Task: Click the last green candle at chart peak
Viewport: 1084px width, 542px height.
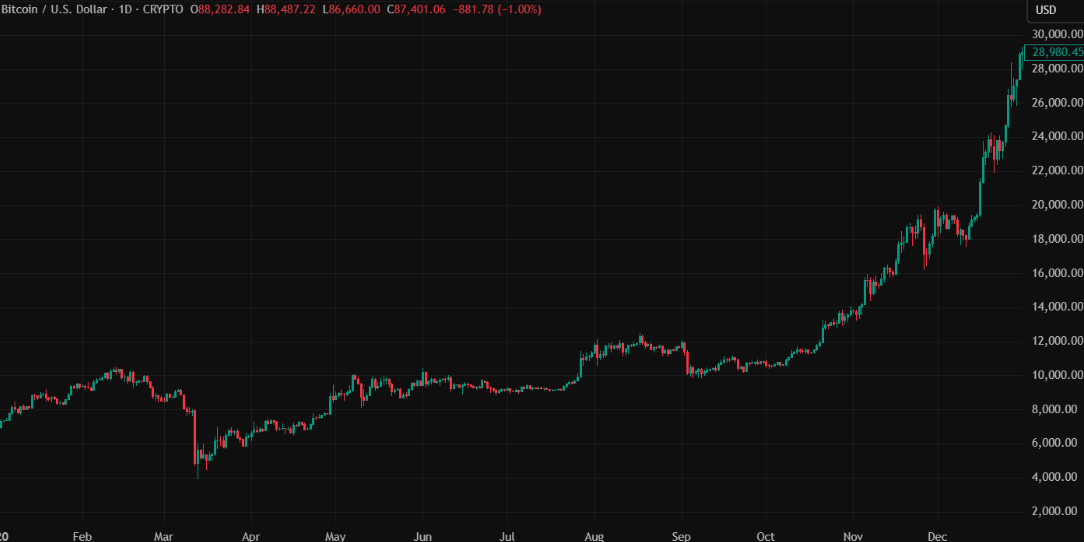Action: [1019, 62]
